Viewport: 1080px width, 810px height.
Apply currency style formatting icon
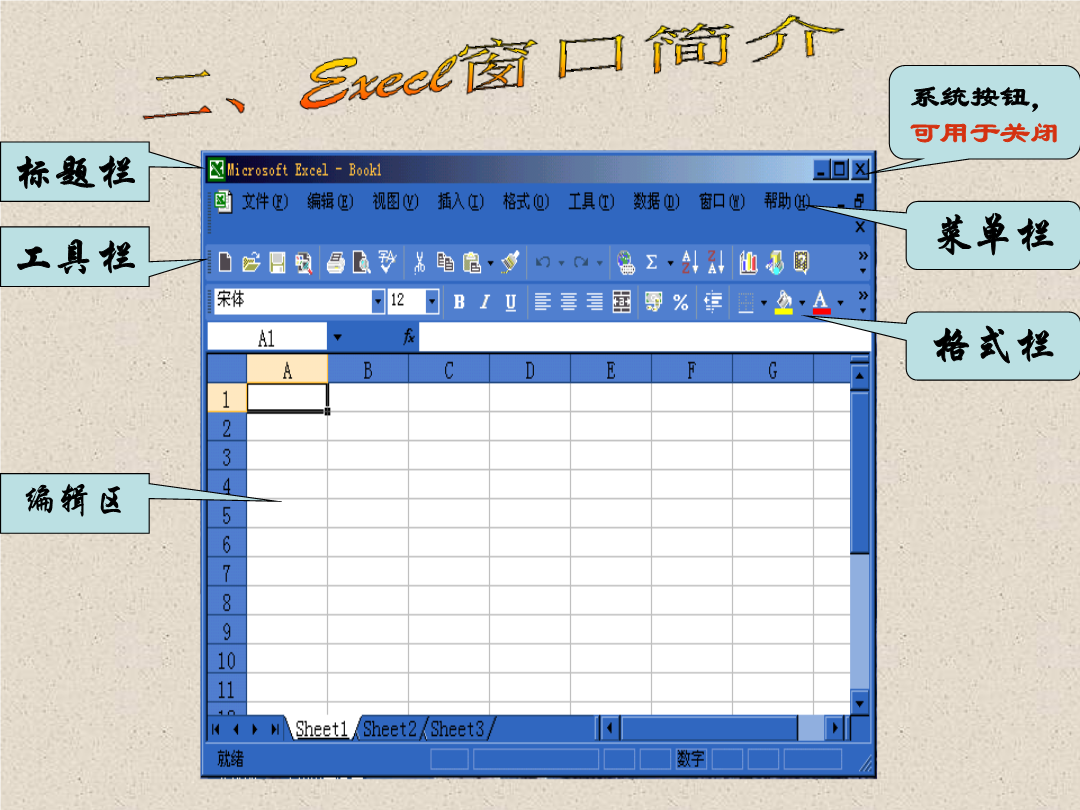pos(654,302)
